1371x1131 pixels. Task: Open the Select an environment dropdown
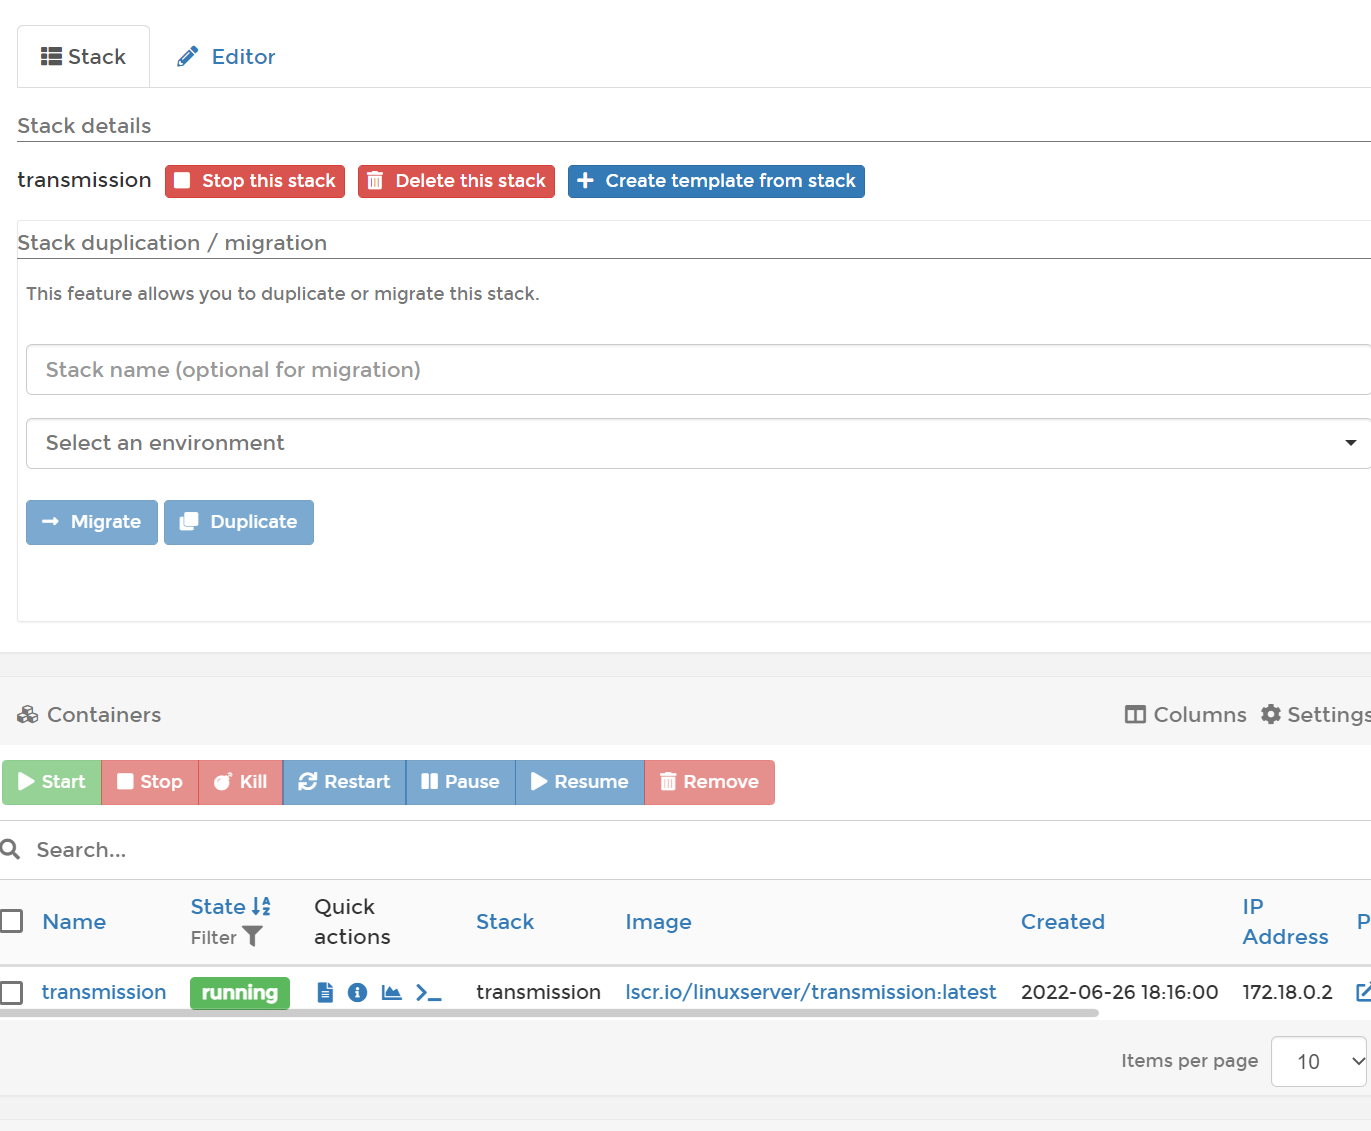click(698, 443)
